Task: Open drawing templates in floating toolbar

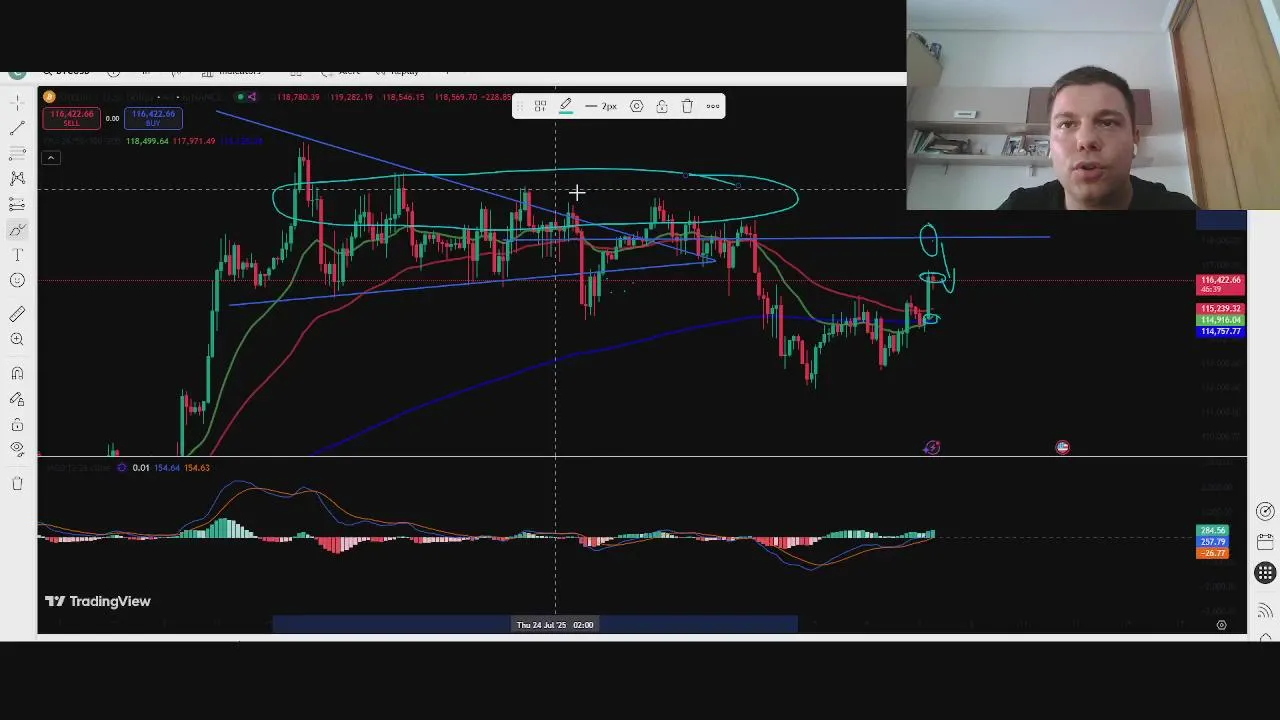Action: (540, 106)
